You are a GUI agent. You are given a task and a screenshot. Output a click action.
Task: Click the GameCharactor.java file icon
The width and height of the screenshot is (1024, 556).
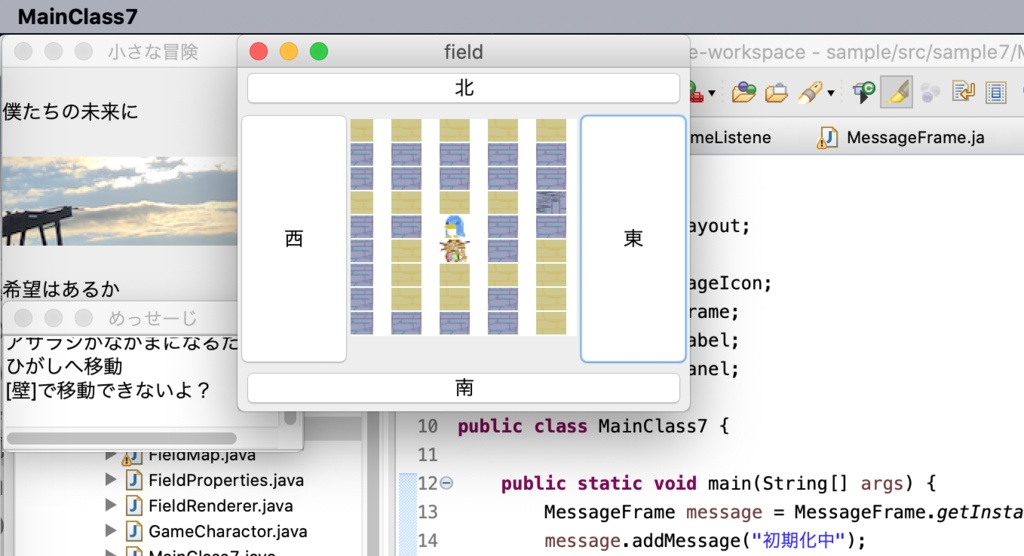point(134,531)
